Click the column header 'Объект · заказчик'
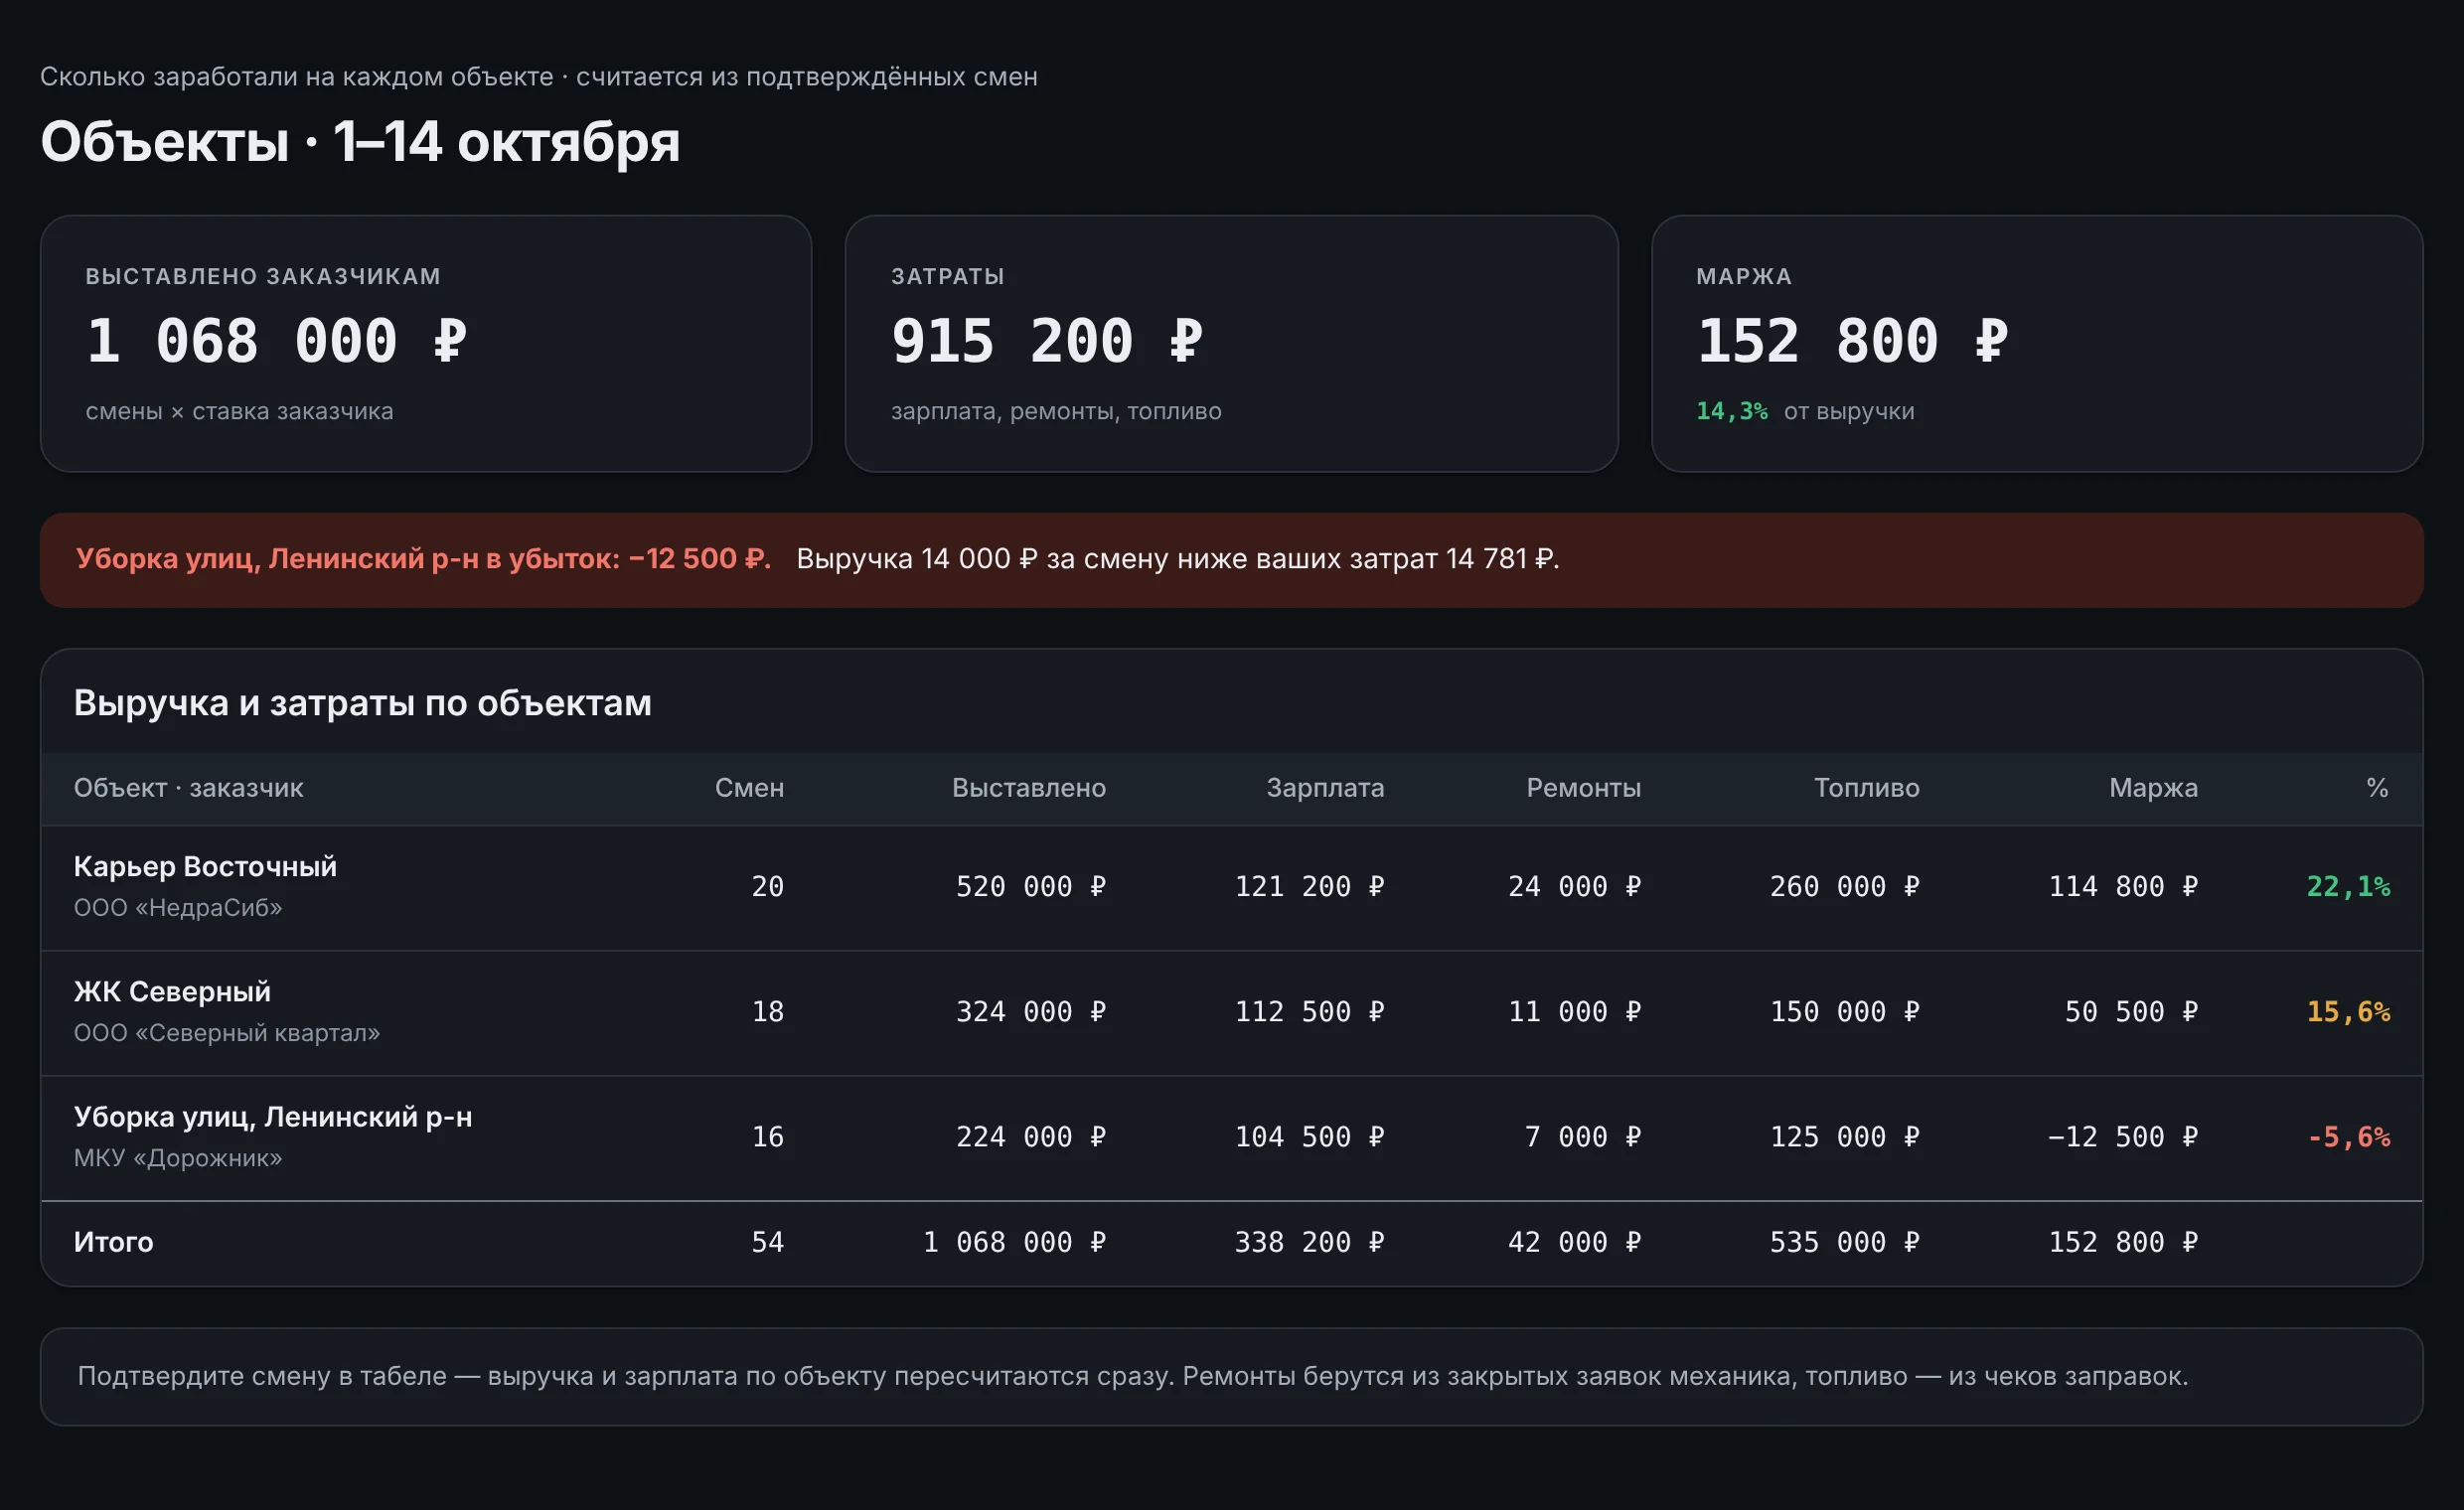This screenshot has width=2464, height=1510. pyautogui.click(x=188, y=788)
